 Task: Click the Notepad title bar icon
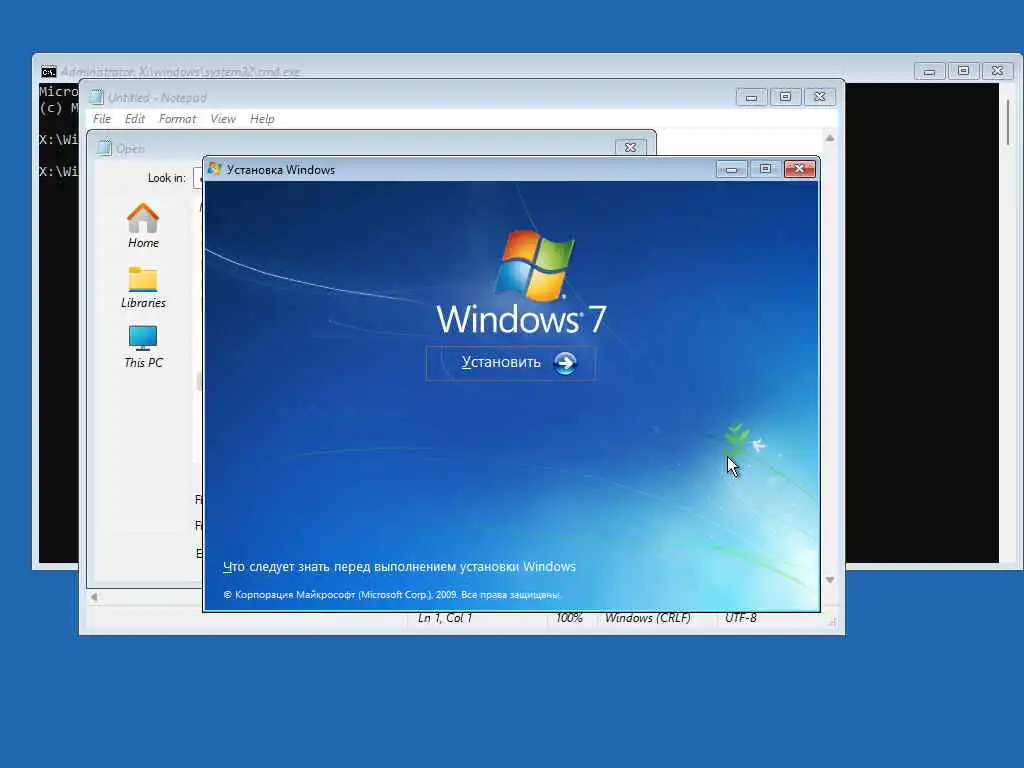97,97
